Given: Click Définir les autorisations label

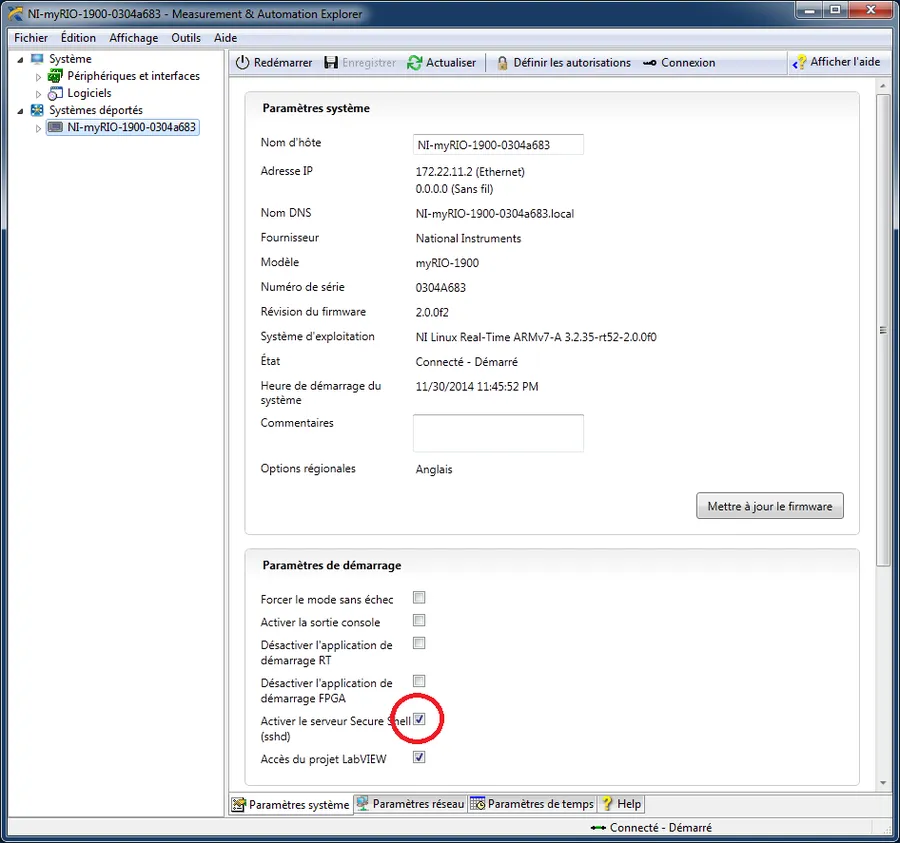Looking at the screenshot, I should 572,63.
